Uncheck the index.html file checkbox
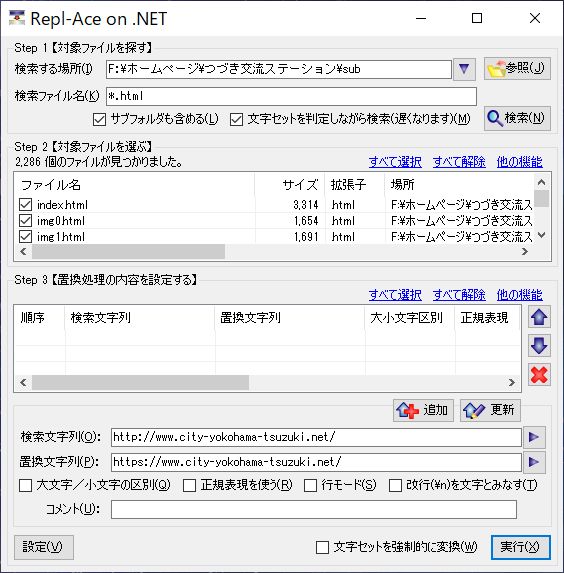This screenshot has width=564, height=573. point(26,205)
